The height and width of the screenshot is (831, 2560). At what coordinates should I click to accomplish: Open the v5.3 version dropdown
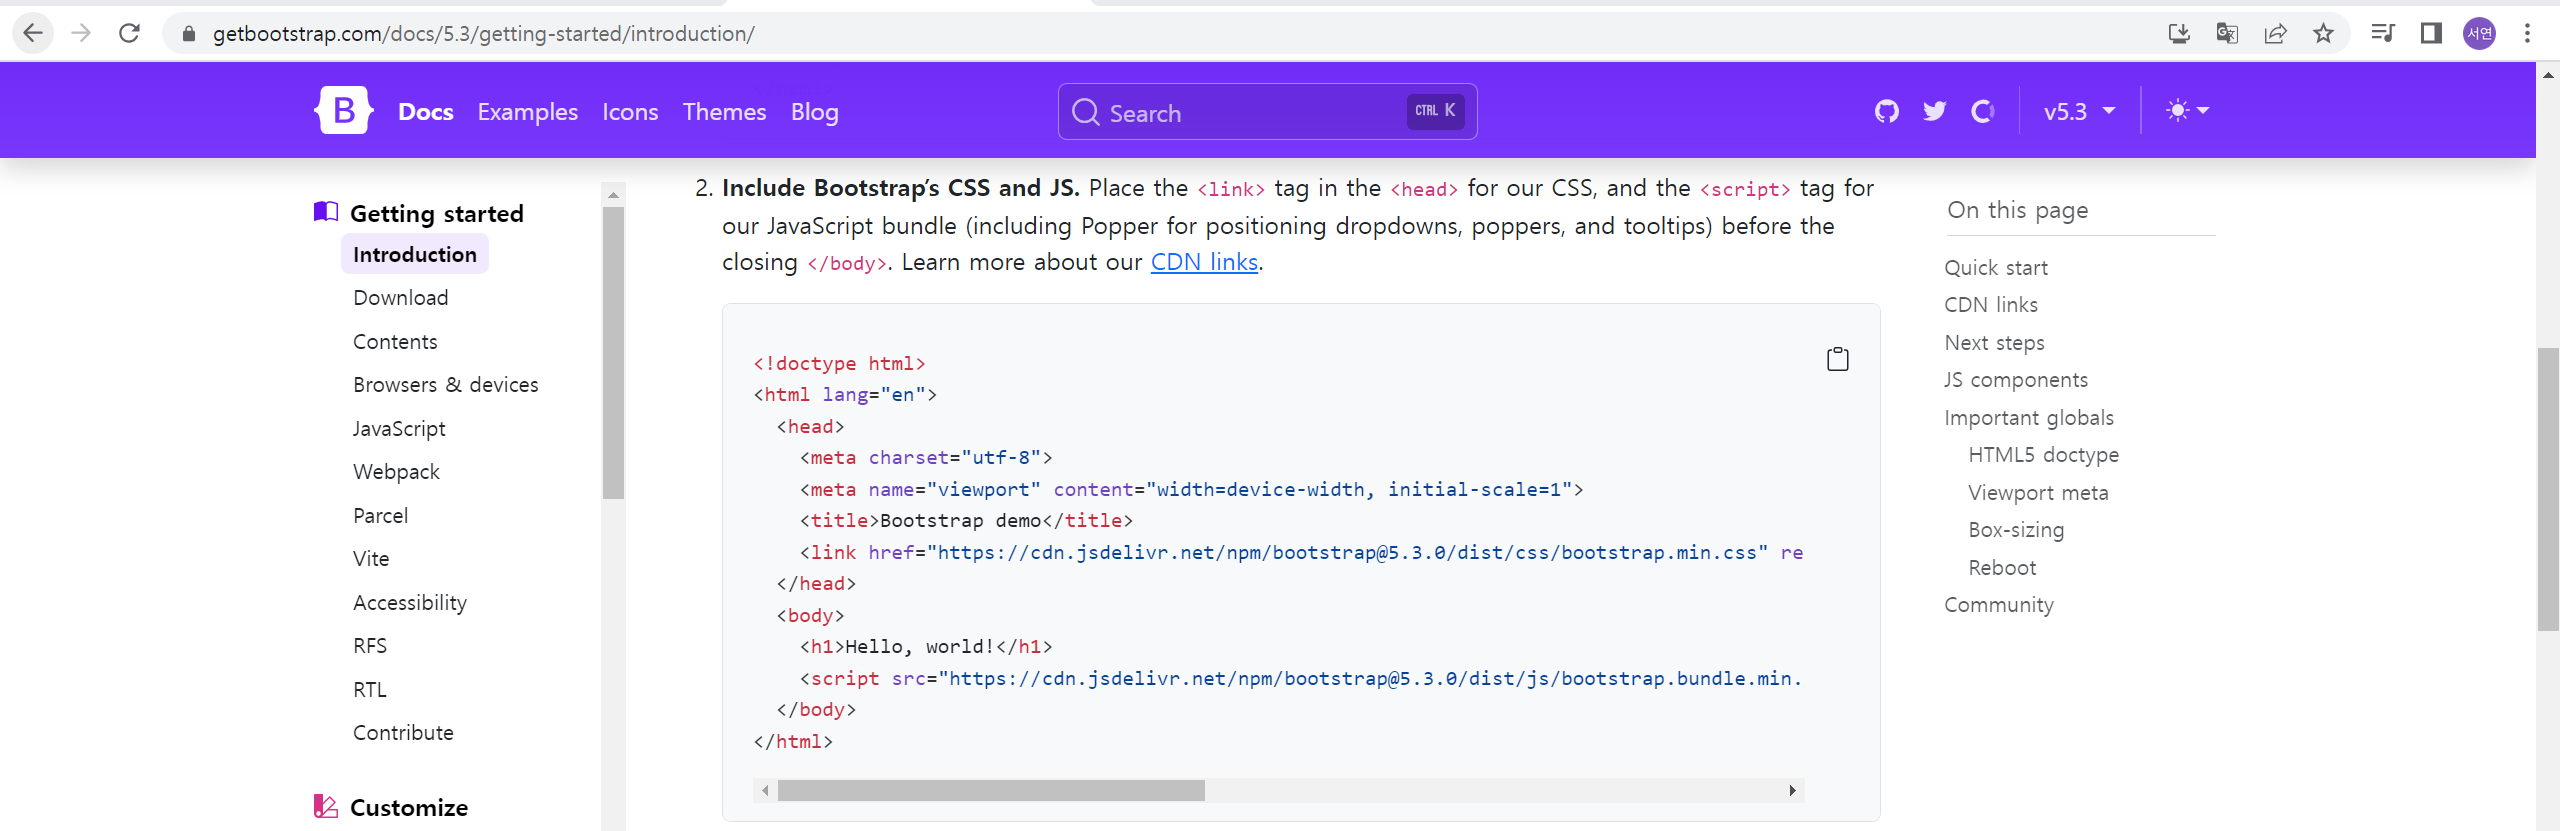click(2079, 112)
